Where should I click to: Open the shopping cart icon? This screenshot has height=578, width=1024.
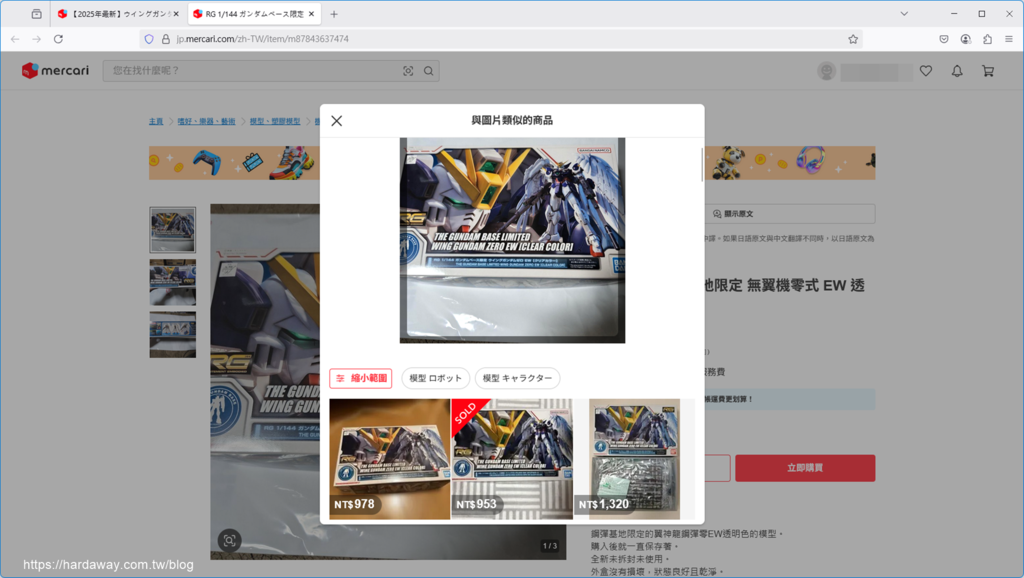coord(988,71)
